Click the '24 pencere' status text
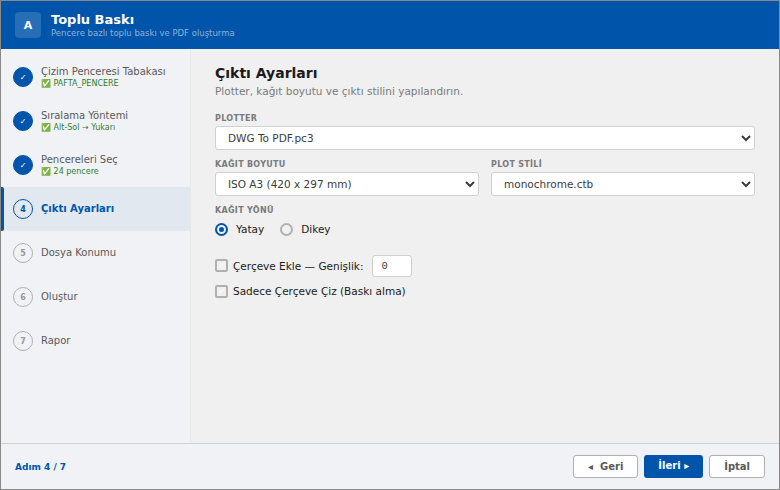 (76, 171)
